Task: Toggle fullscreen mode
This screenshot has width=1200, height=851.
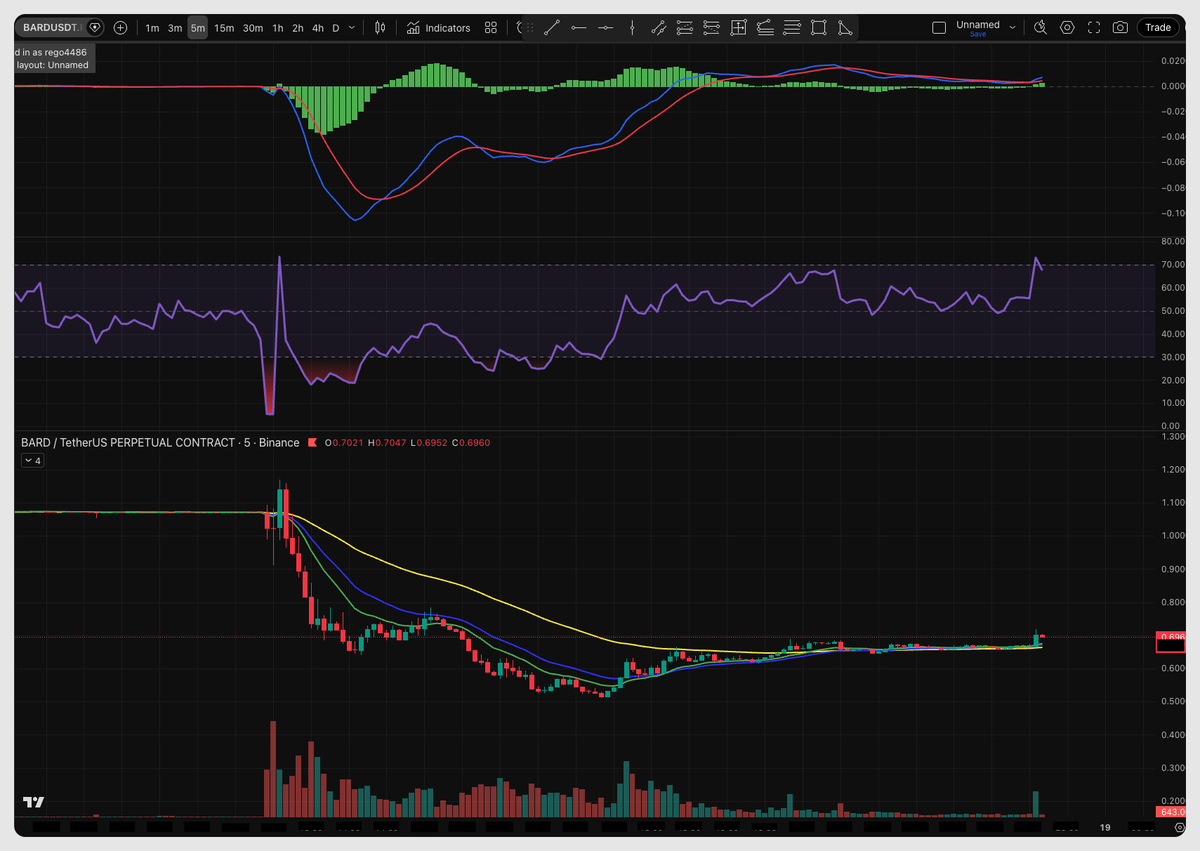Action: point(1094,28)
